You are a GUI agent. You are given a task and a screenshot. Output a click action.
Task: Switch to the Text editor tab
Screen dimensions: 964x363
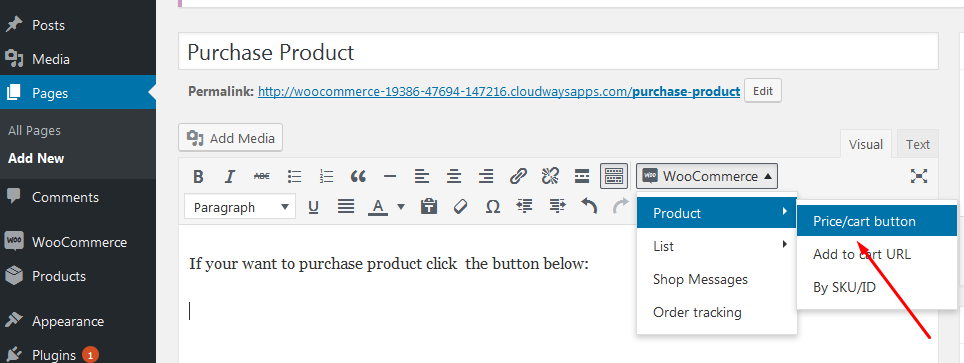pos(917,145)
